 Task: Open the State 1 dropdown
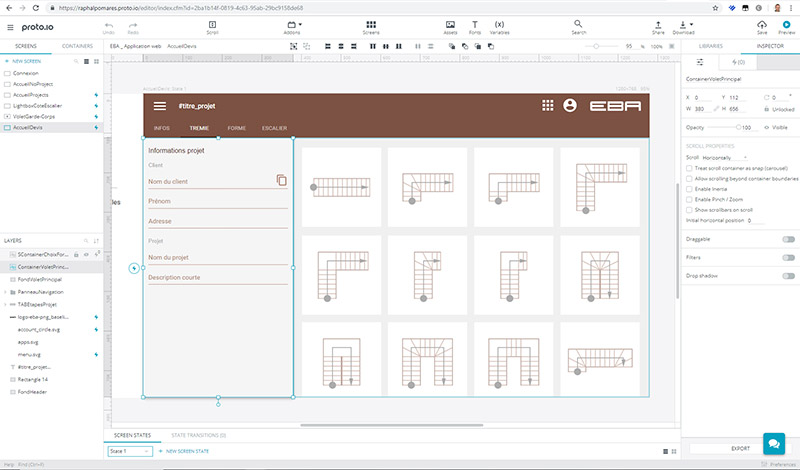point(130,452)
